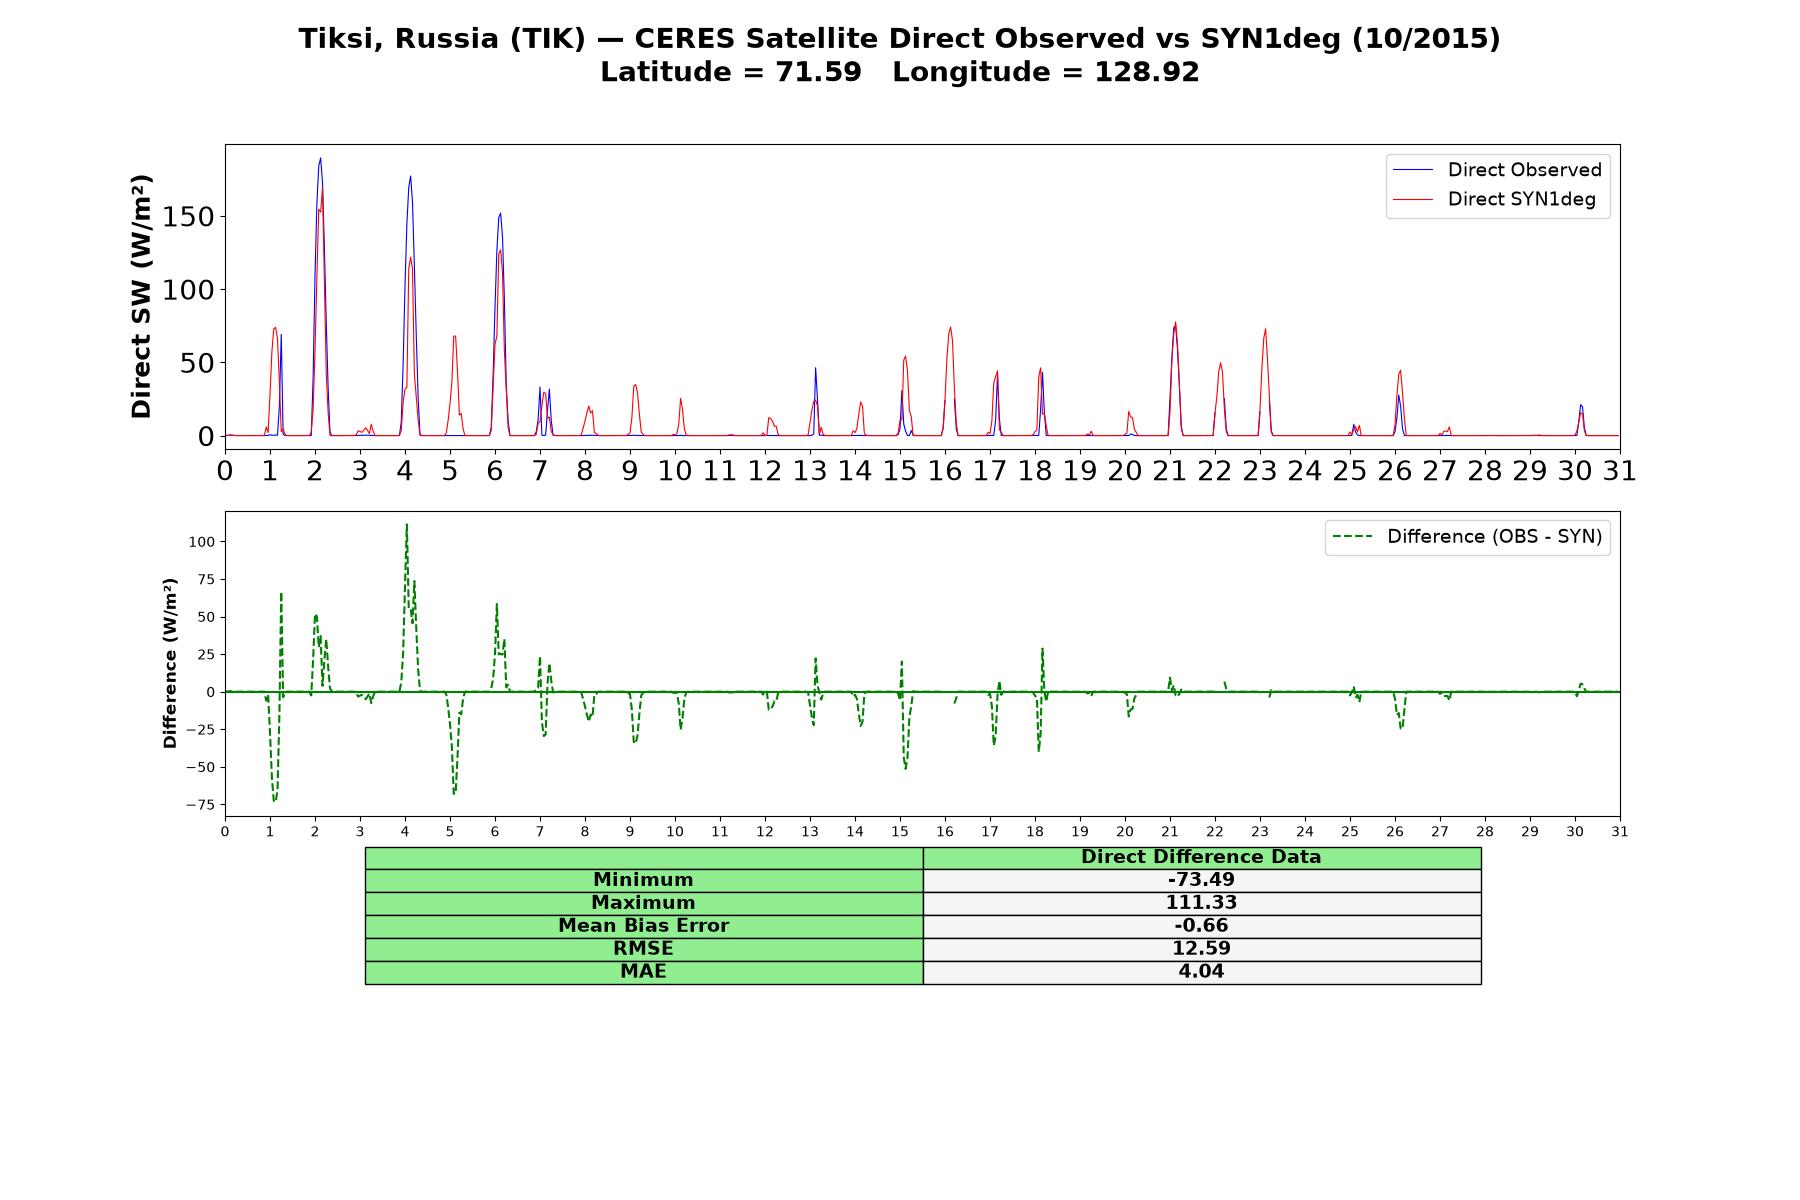Click the blue line swatch in legend
Image resolution: width=1800 pixels, height=1200 pixels.
tap(1413, 170)
